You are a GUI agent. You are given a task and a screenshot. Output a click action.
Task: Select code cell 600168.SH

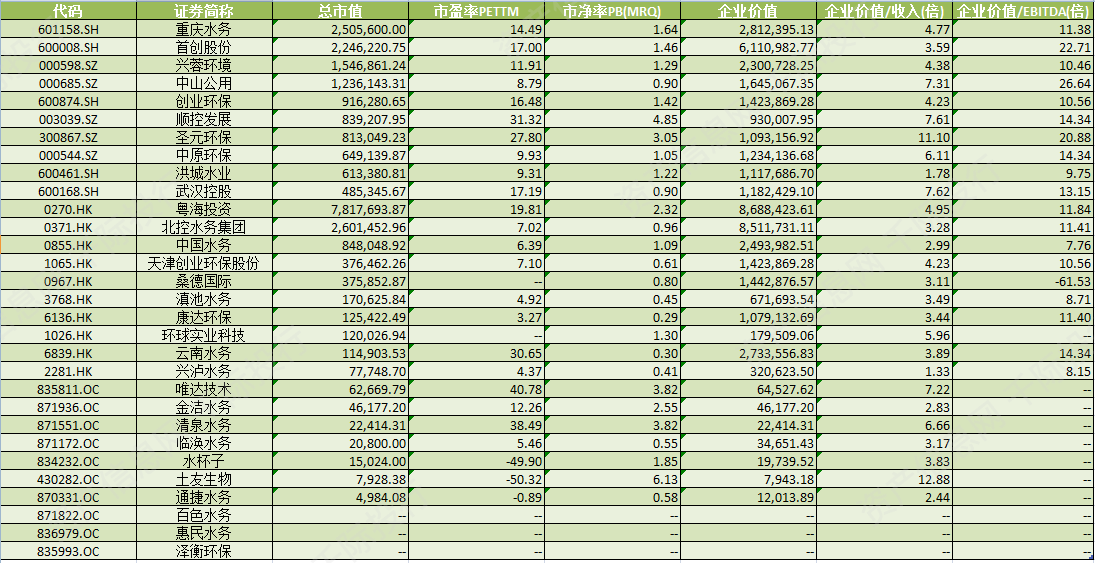tap(68, 191)
